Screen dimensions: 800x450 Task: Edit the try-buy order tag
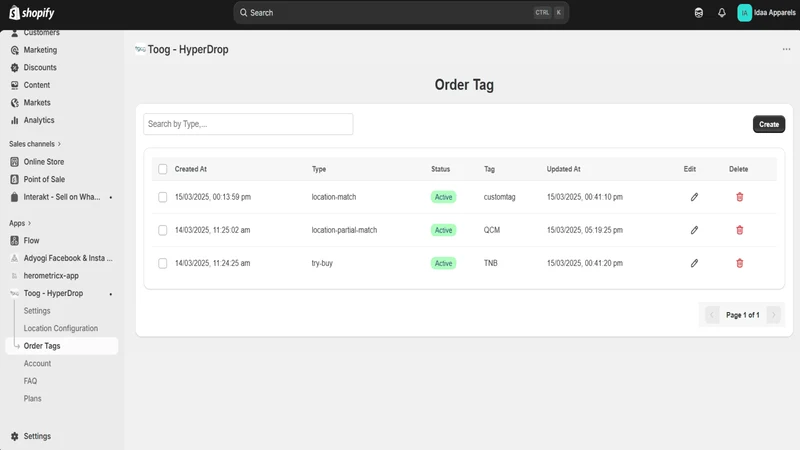point(694,263)
